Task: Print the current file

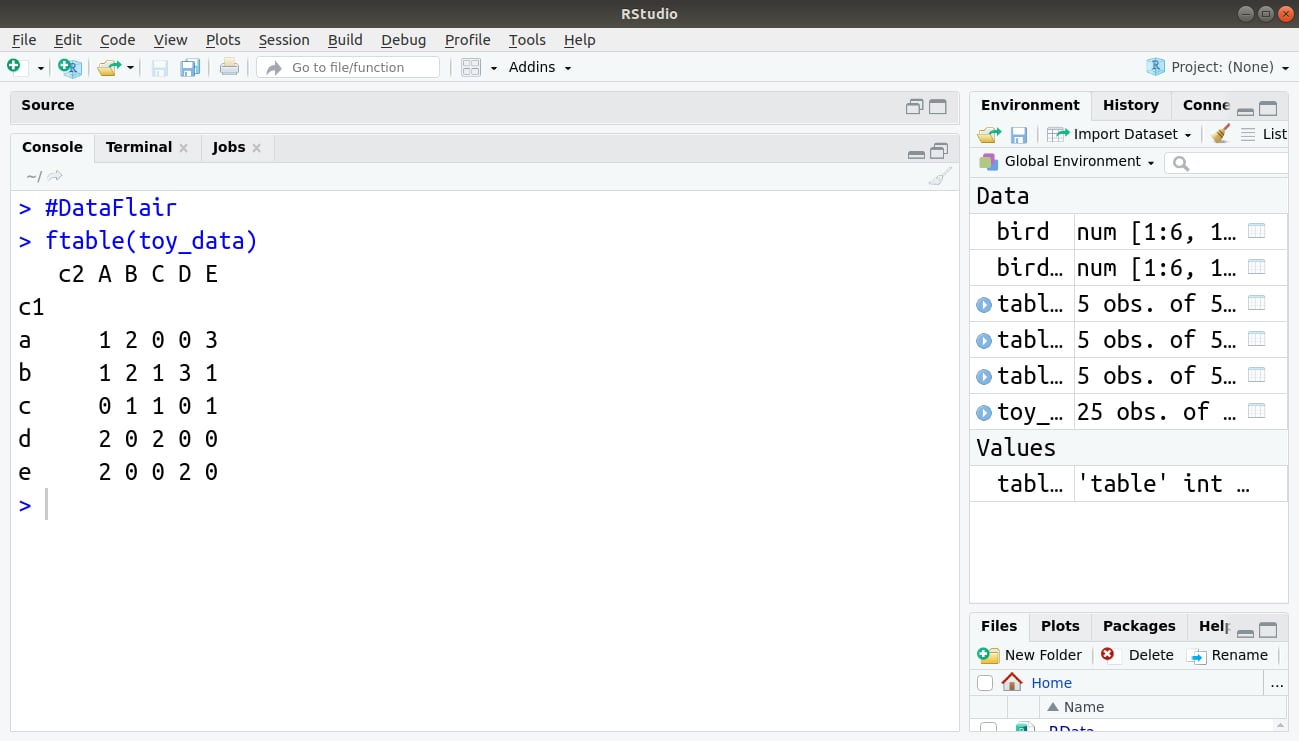Action: 228,67
